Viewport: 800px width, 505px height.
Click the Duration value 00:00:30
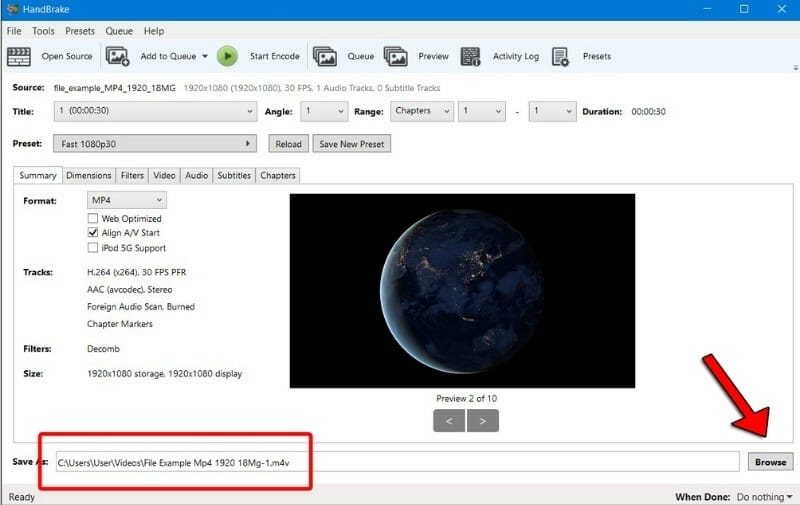pos(648,111)
